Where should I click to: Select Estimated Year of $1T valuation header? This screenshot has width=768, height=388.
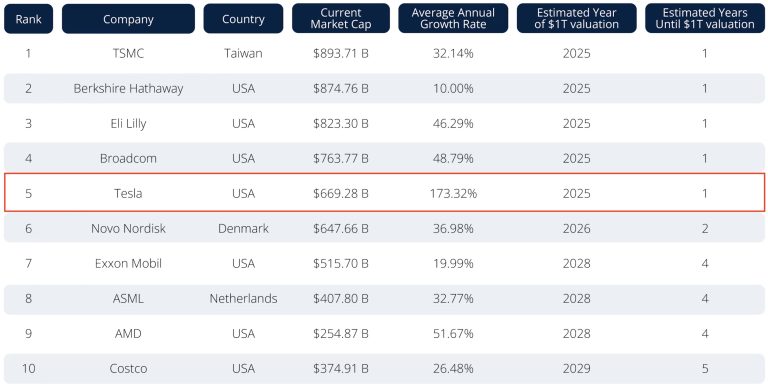[576, 19]
